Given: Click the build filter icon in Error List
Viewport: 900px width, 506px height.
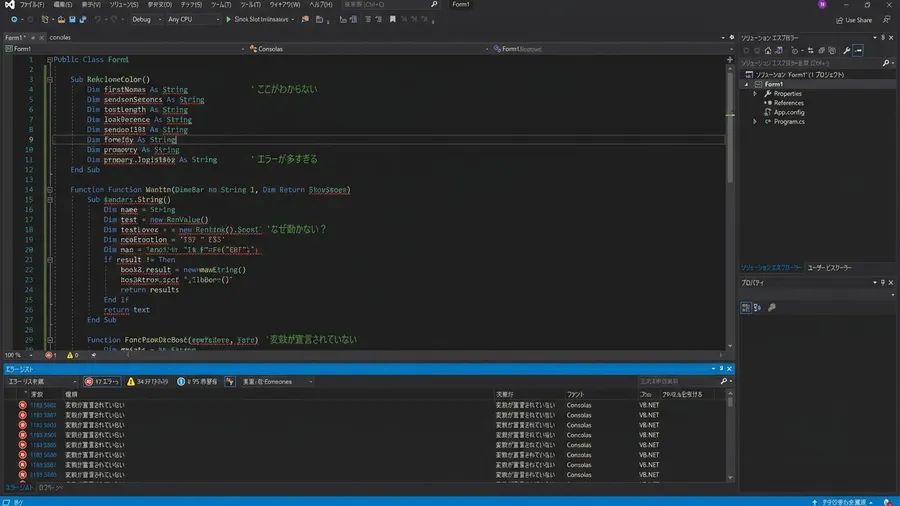Looking at the screenshot, I should [230, 382].
